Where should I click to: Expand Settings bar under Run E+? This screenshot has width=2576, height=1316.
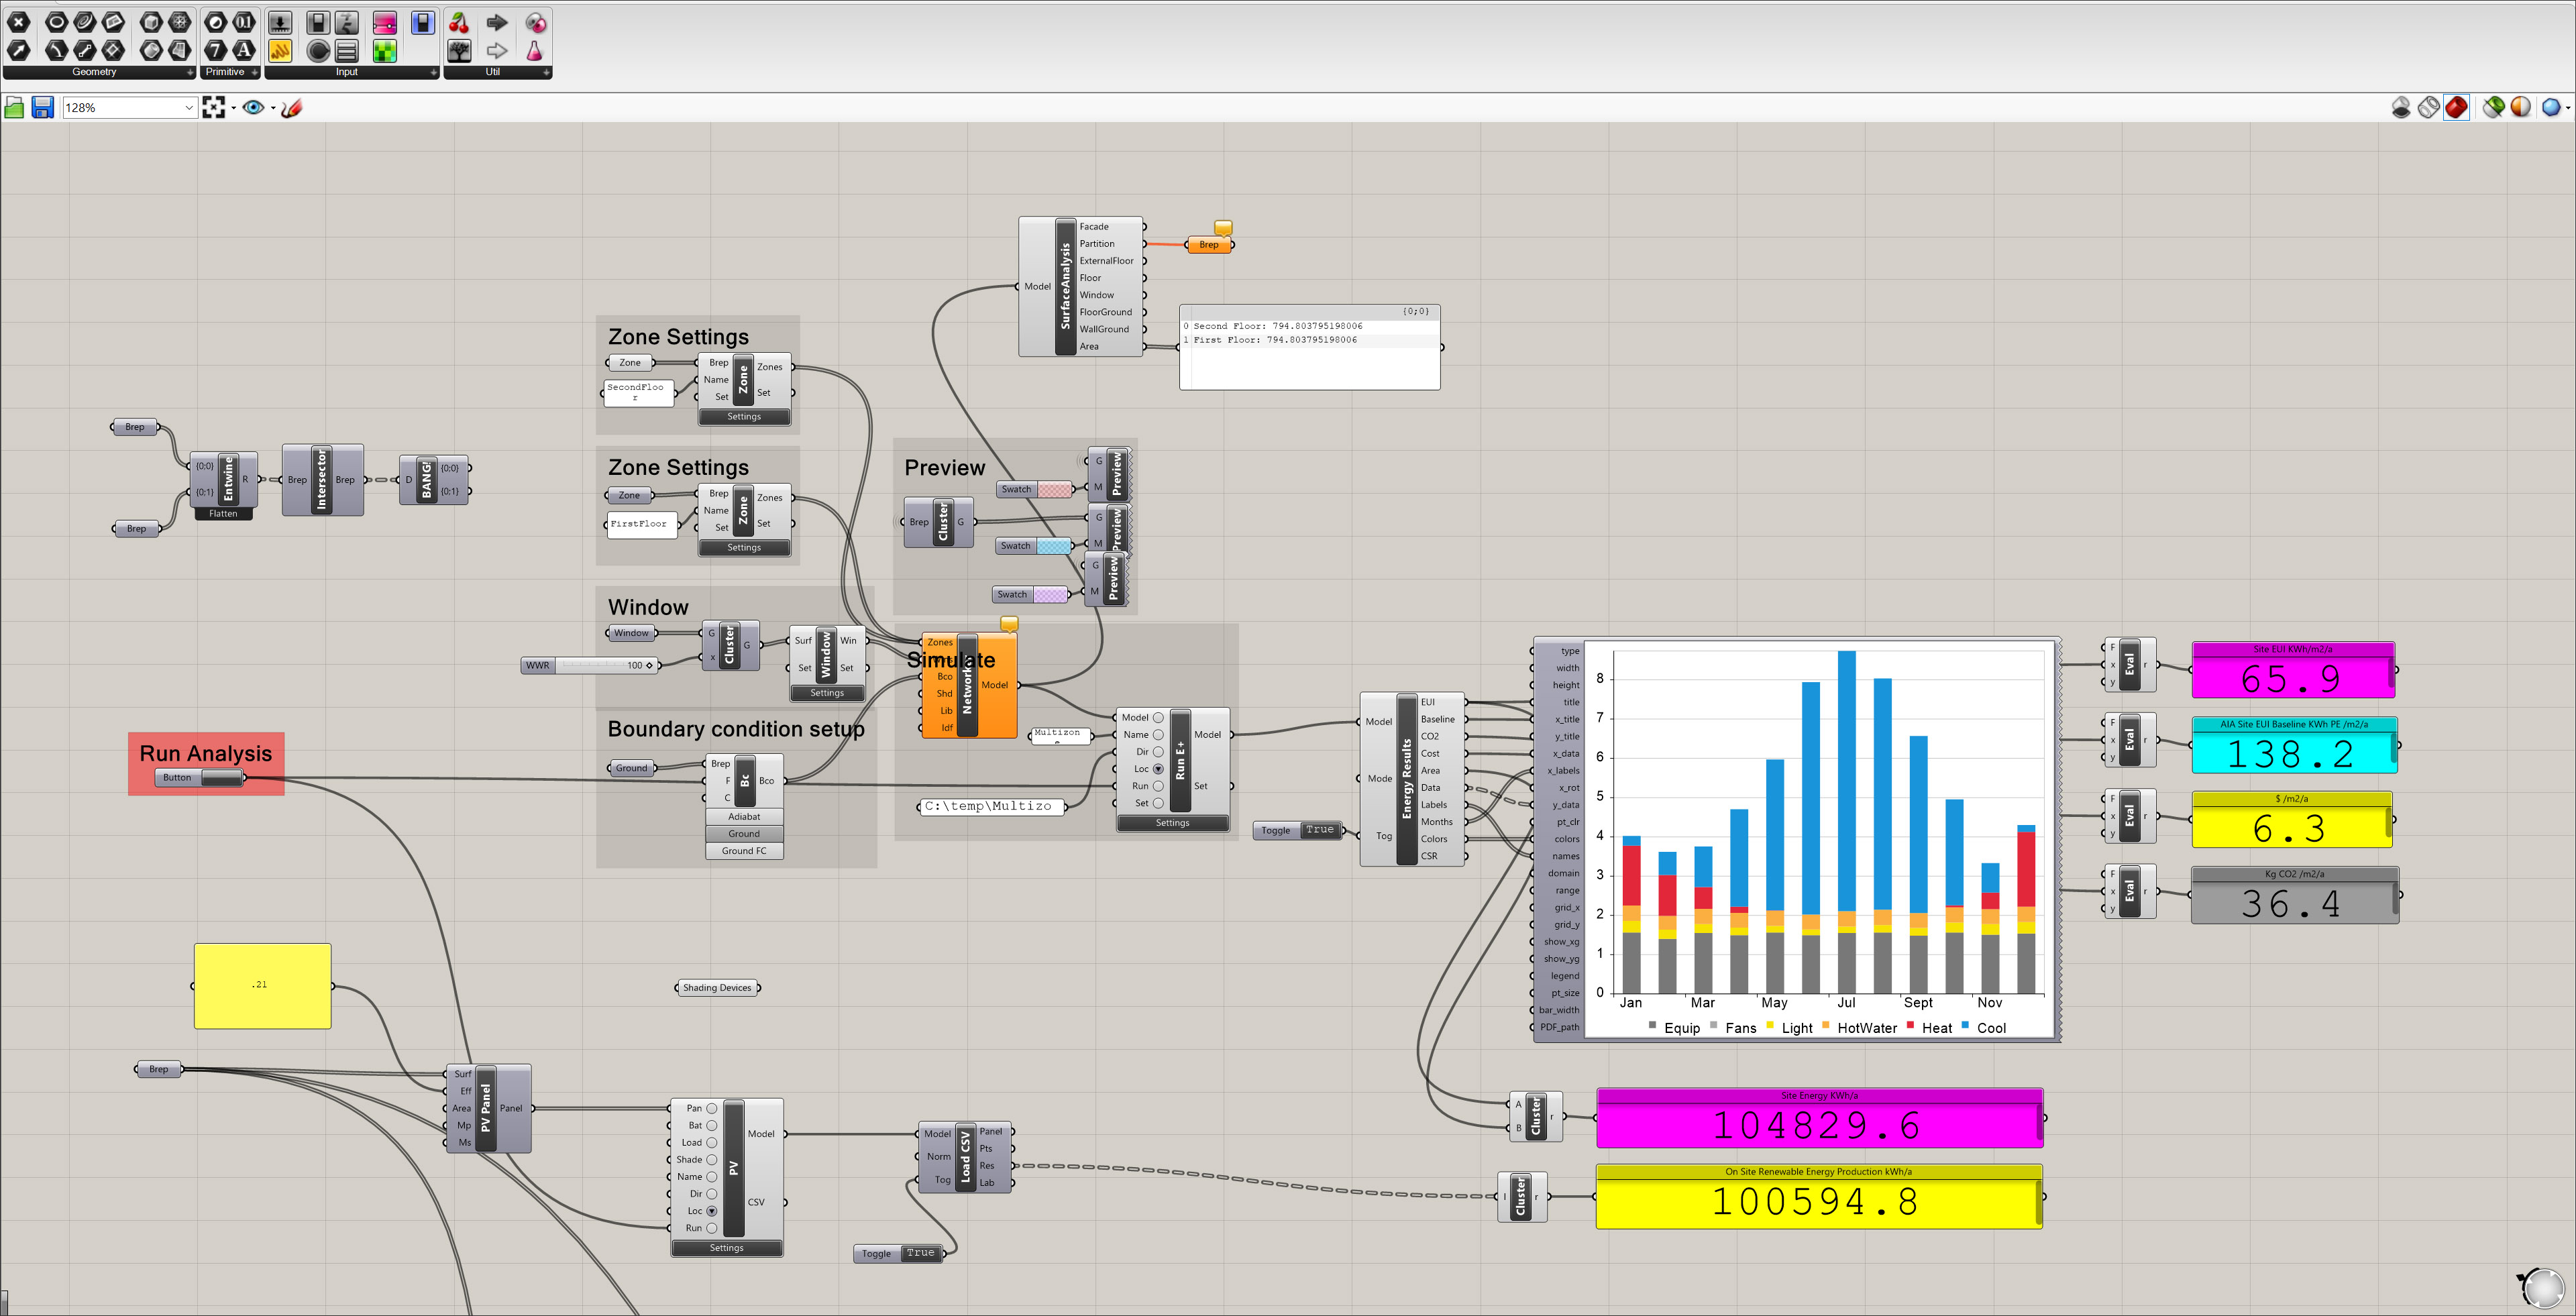pyautogui.click(x=1172, y=823)
